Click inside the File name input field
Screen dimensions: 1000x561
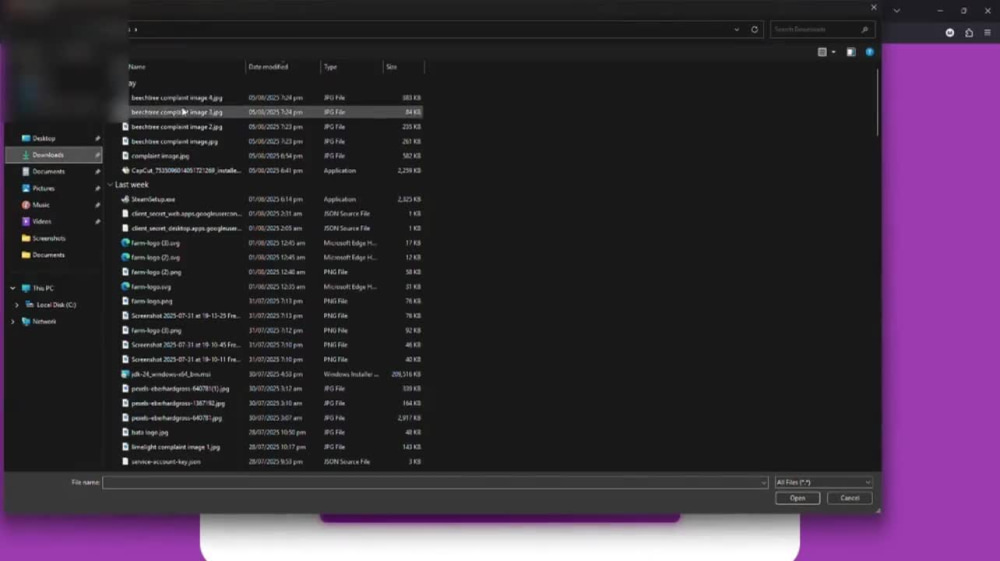[x=432, y=483]
